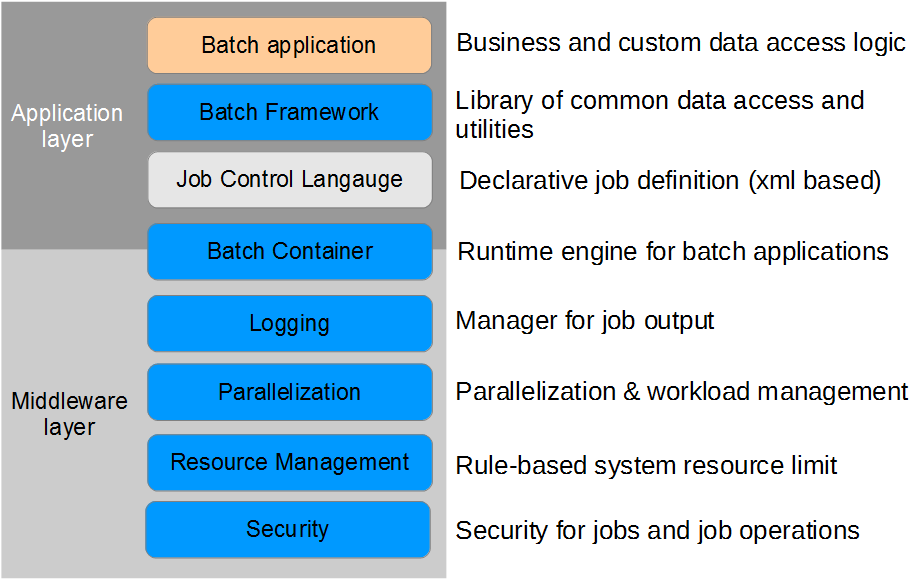The image size is (917, 581).
Task: Click the orange Batch application box
Action: click(289, 46)
